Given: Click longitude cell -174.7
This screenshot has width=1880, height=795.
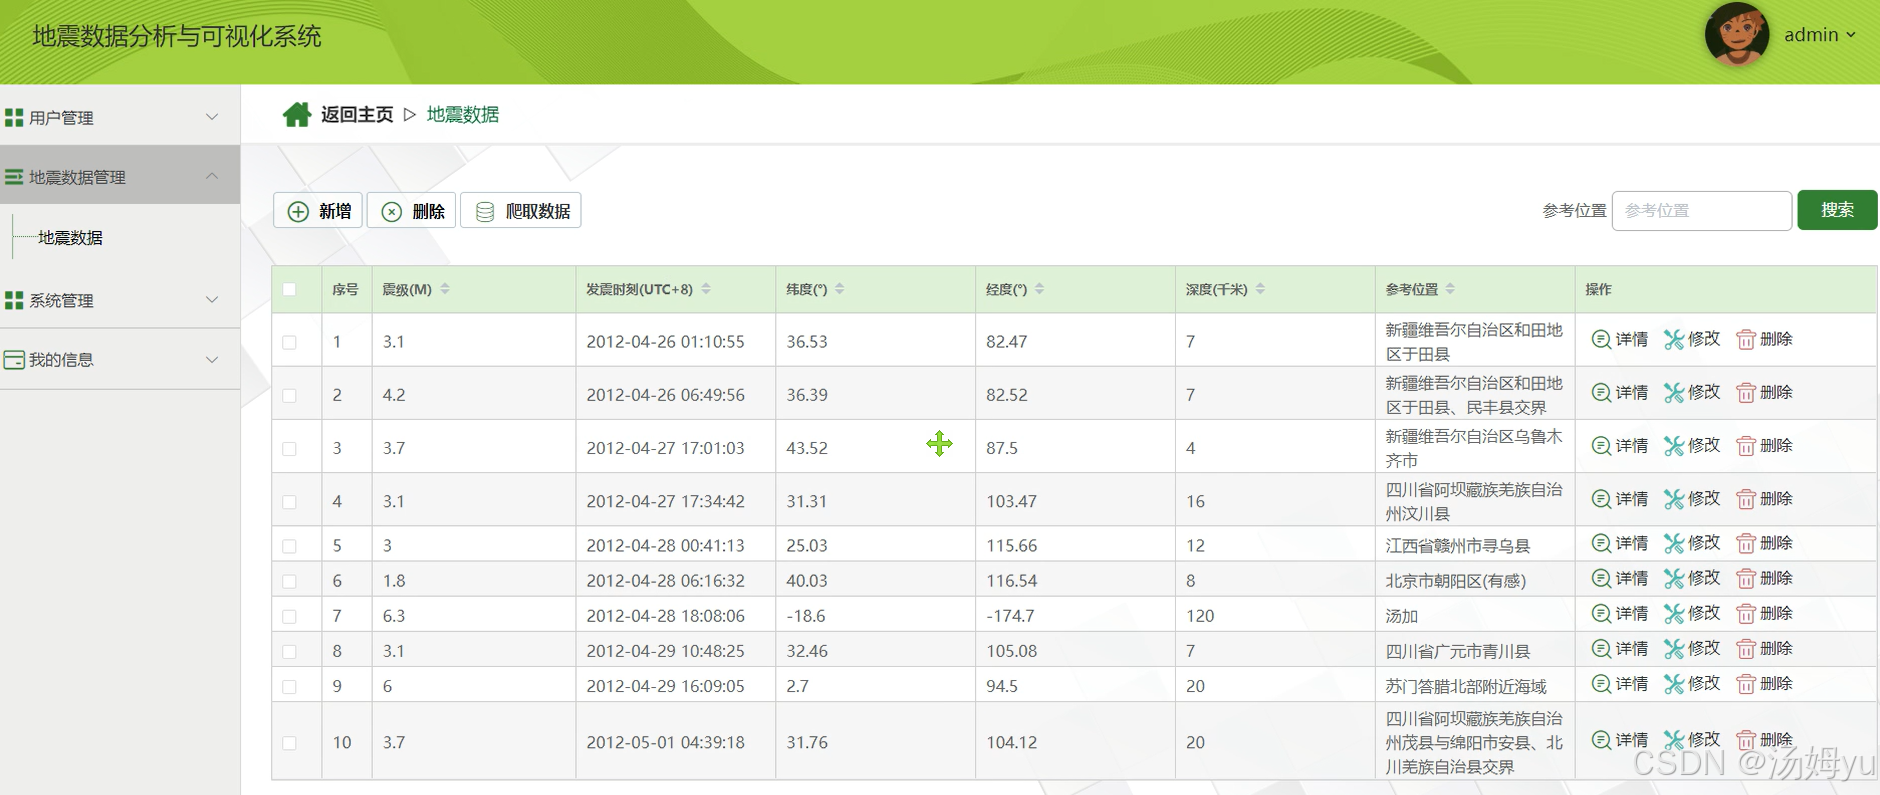Looking at the screenshot, I should tap(1010, 616).
